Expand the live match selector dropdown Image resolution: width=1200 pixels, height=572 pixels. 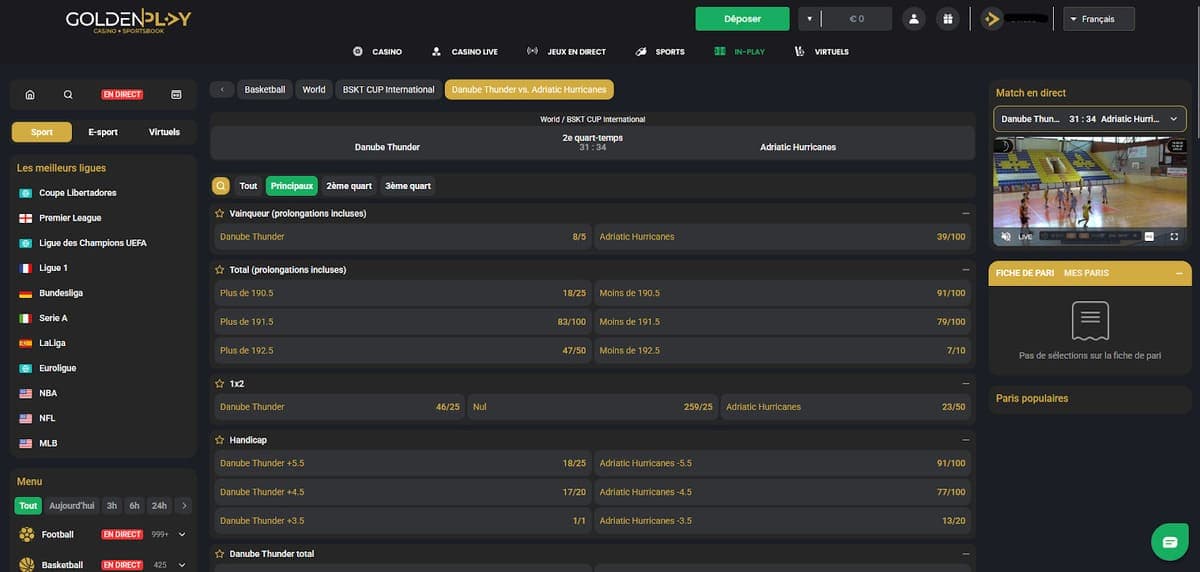click(x=1089, y=119)
